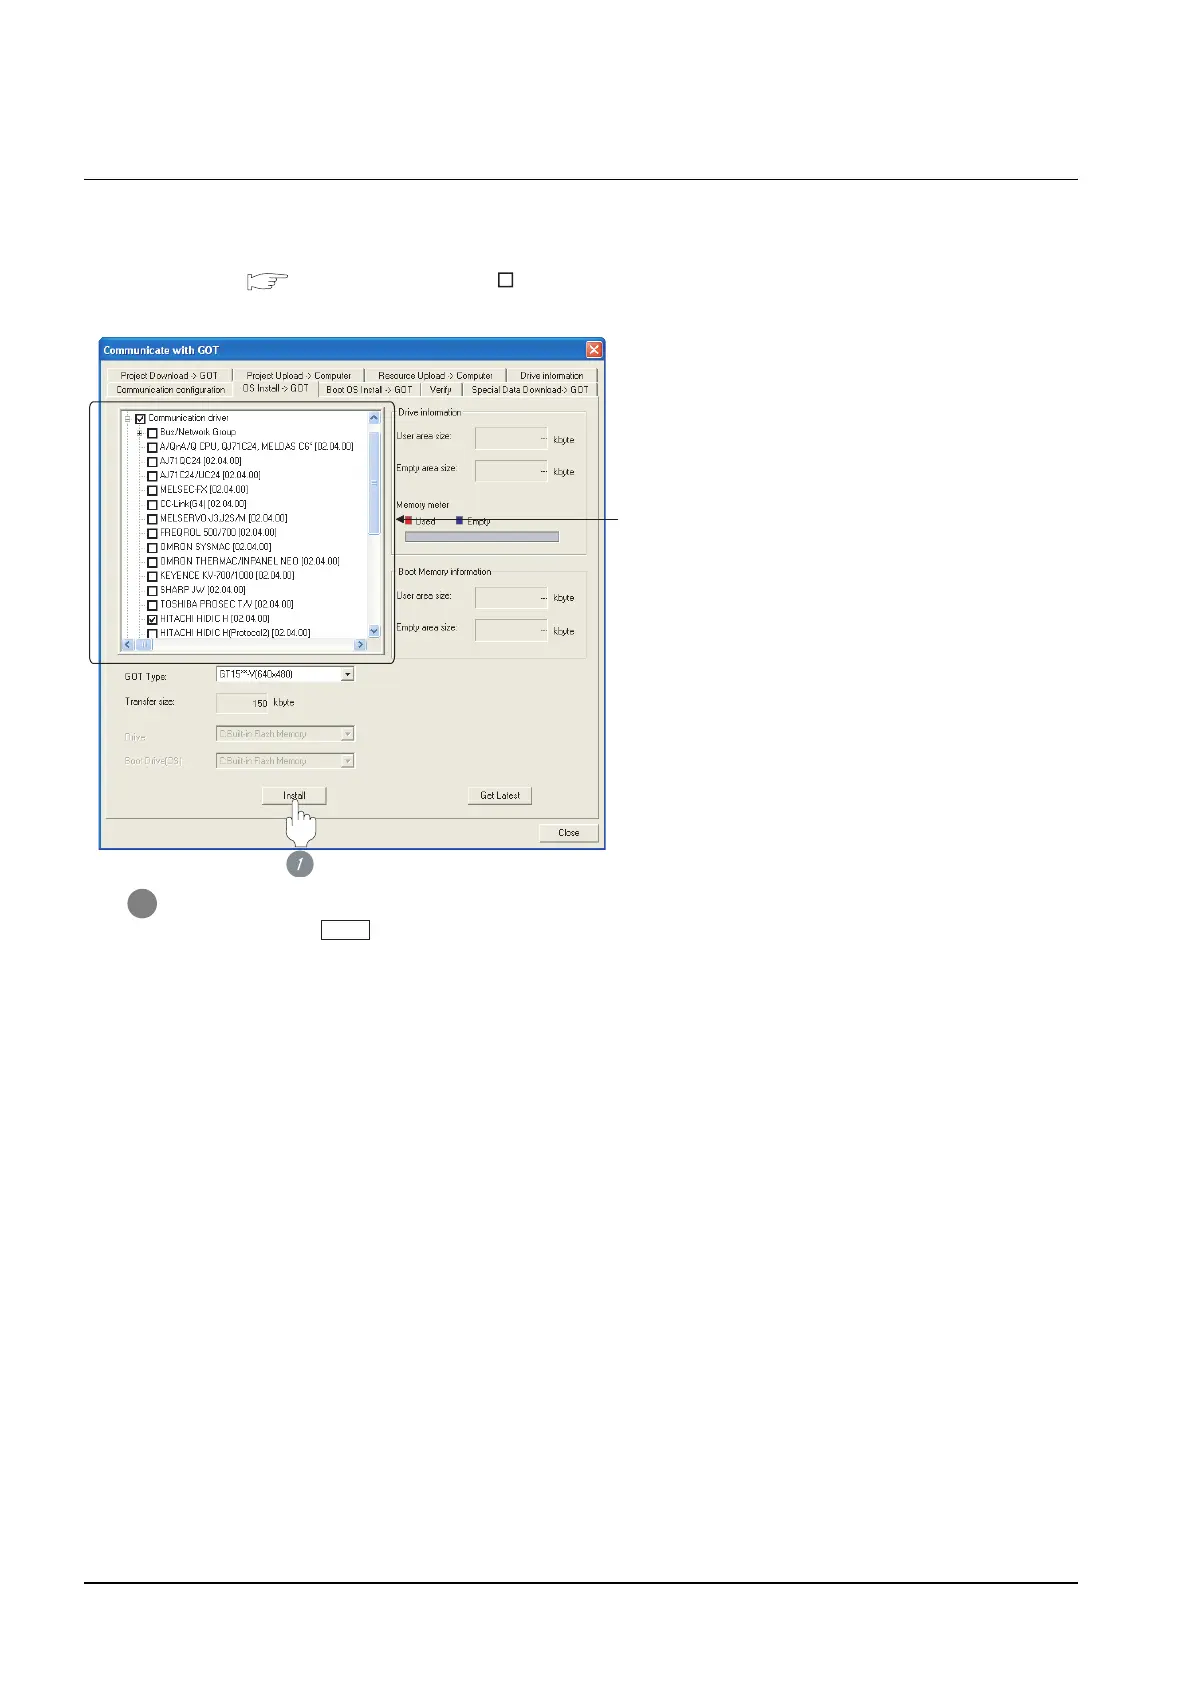Select the HITACHI HIDIC H [02.04.00] row text
The height and width of the screenshot is (1684, 1190).
pyautogui.click(x=215, y=619)
